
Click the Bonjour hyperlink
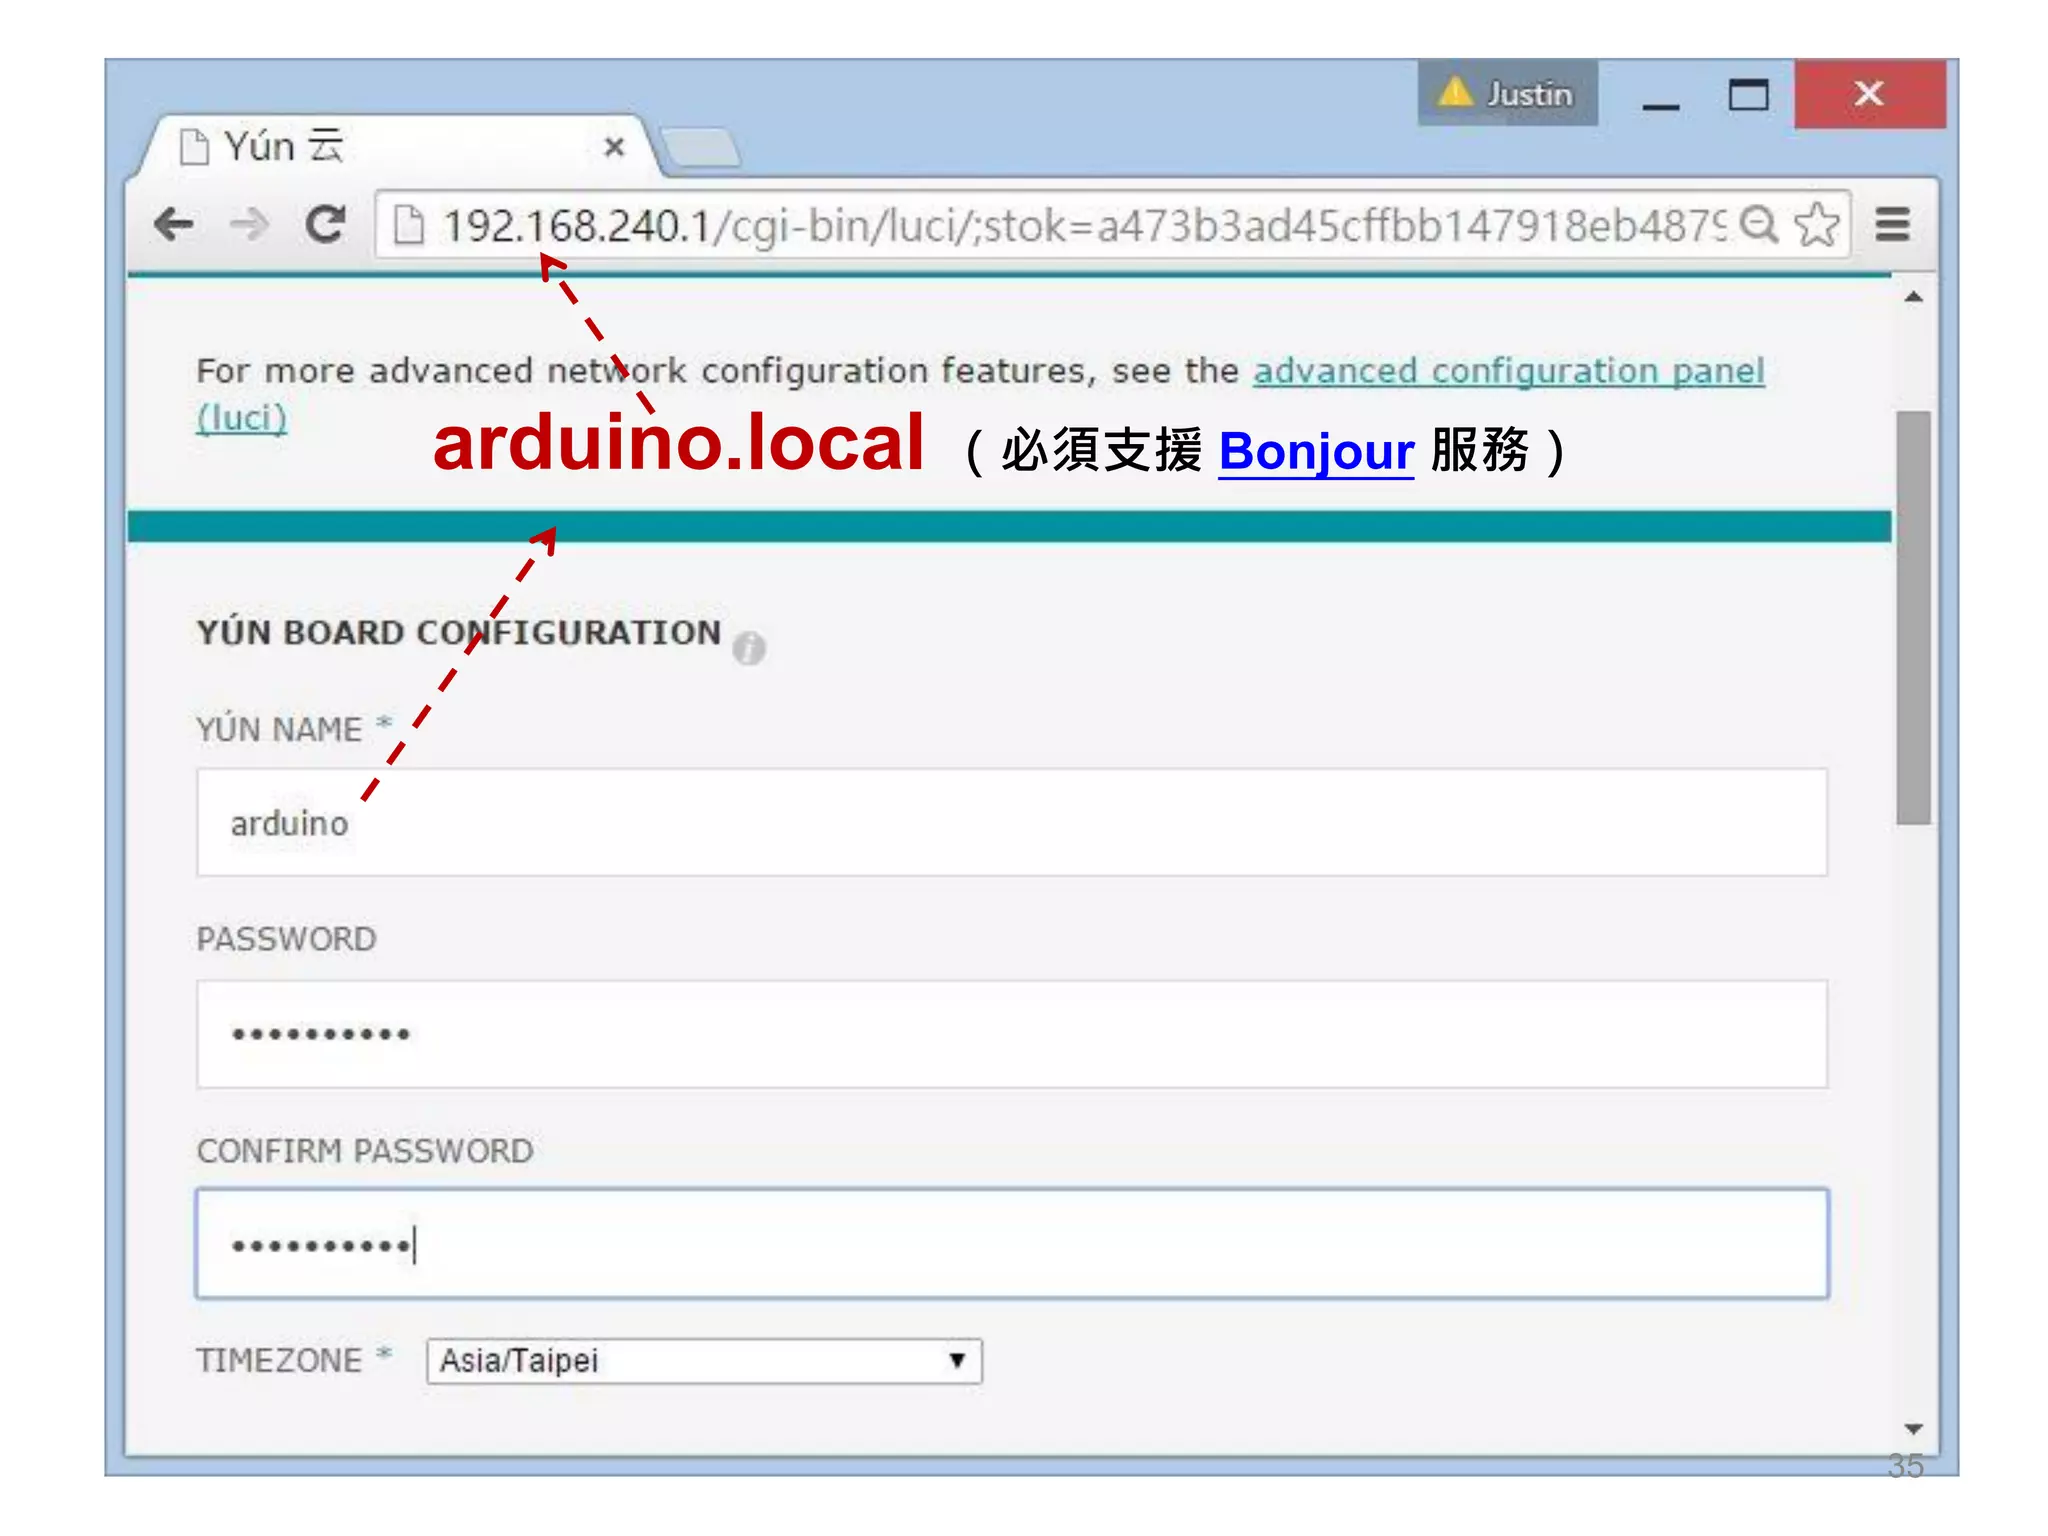1316,452
